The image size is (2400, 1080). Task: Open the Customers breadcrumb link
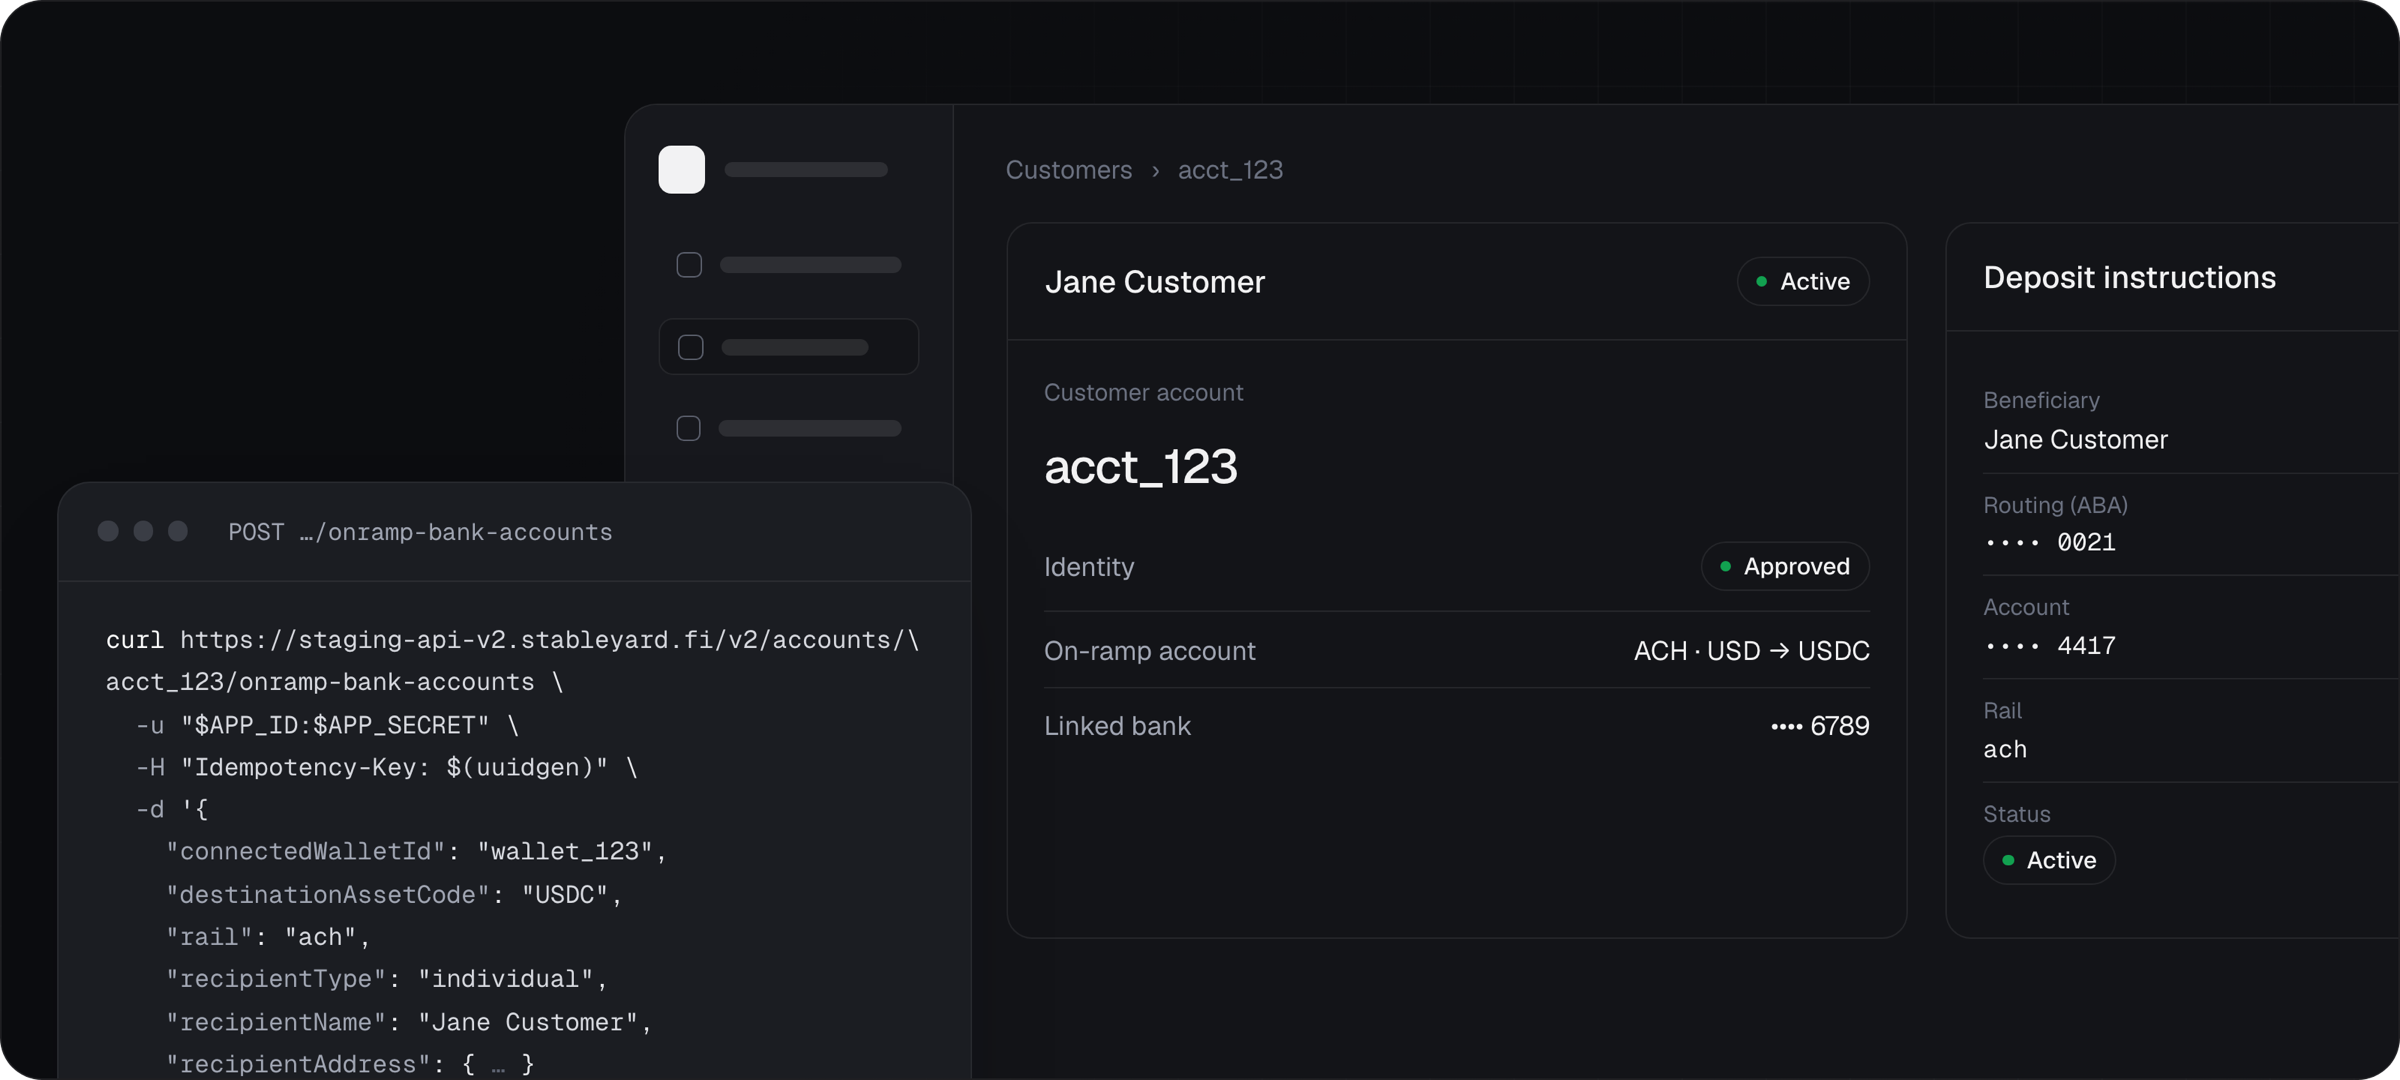[1068, 170]
